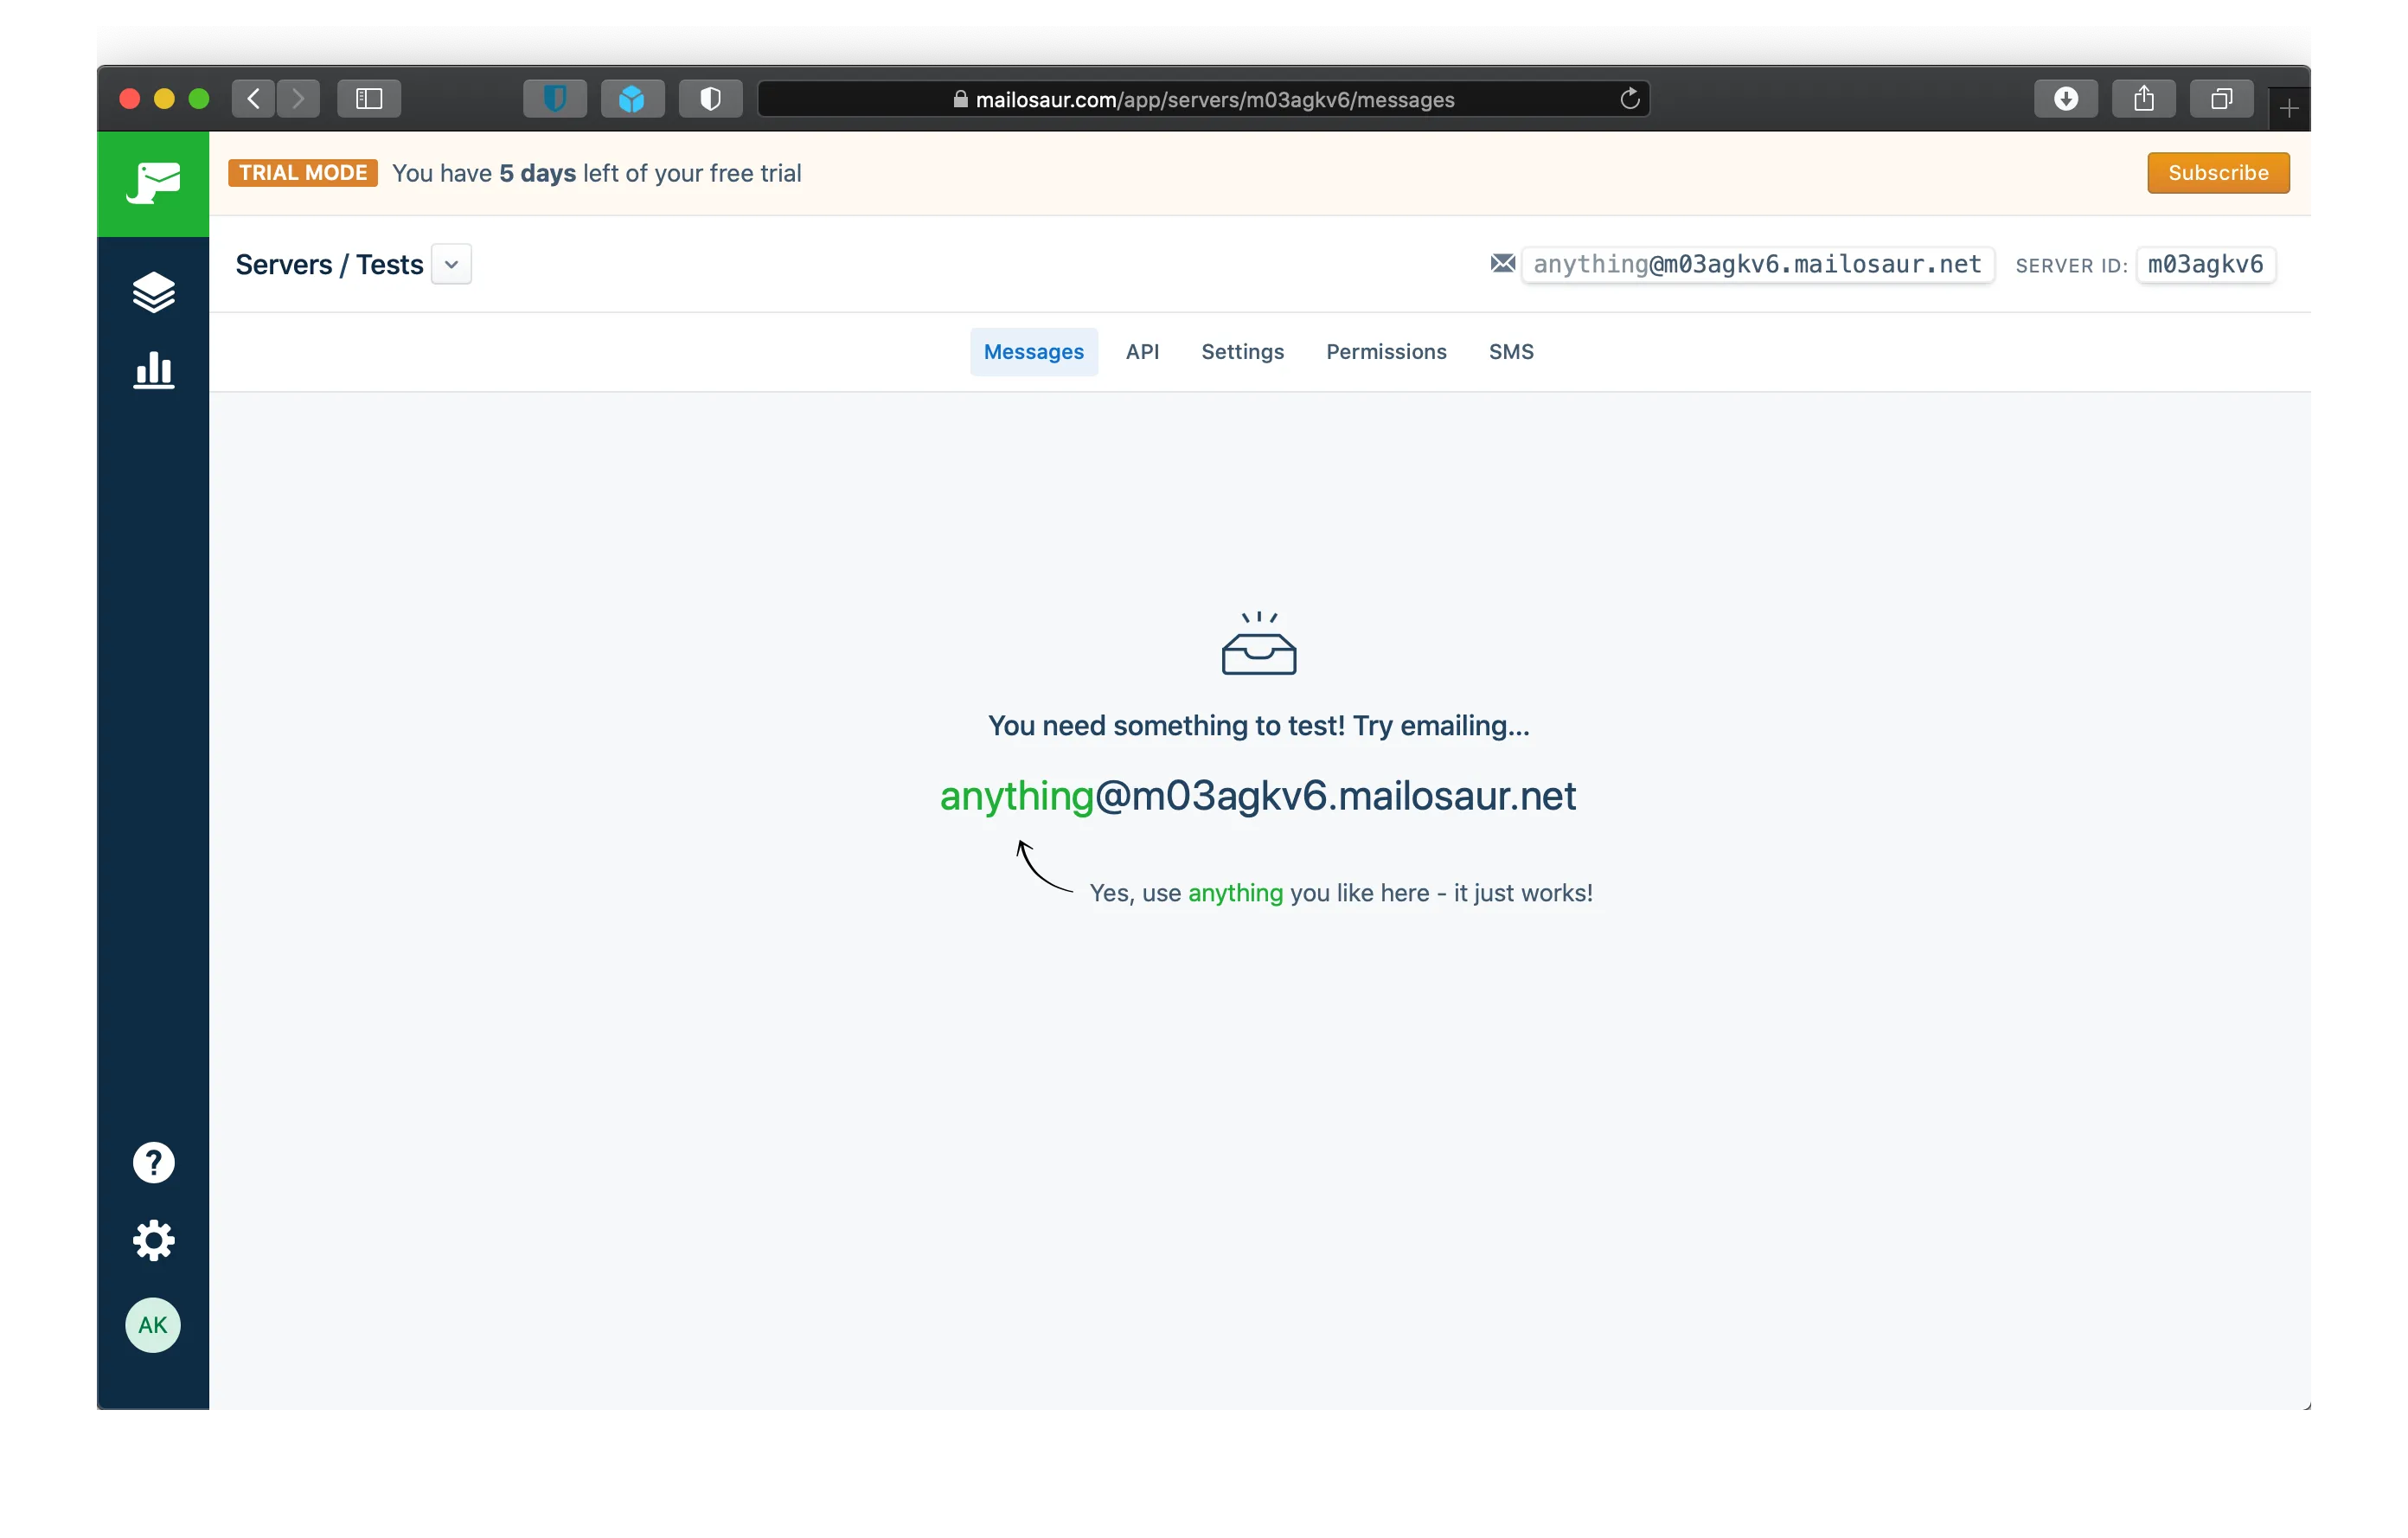Click the Mailosaur logo icon

[x=153, y=183]
